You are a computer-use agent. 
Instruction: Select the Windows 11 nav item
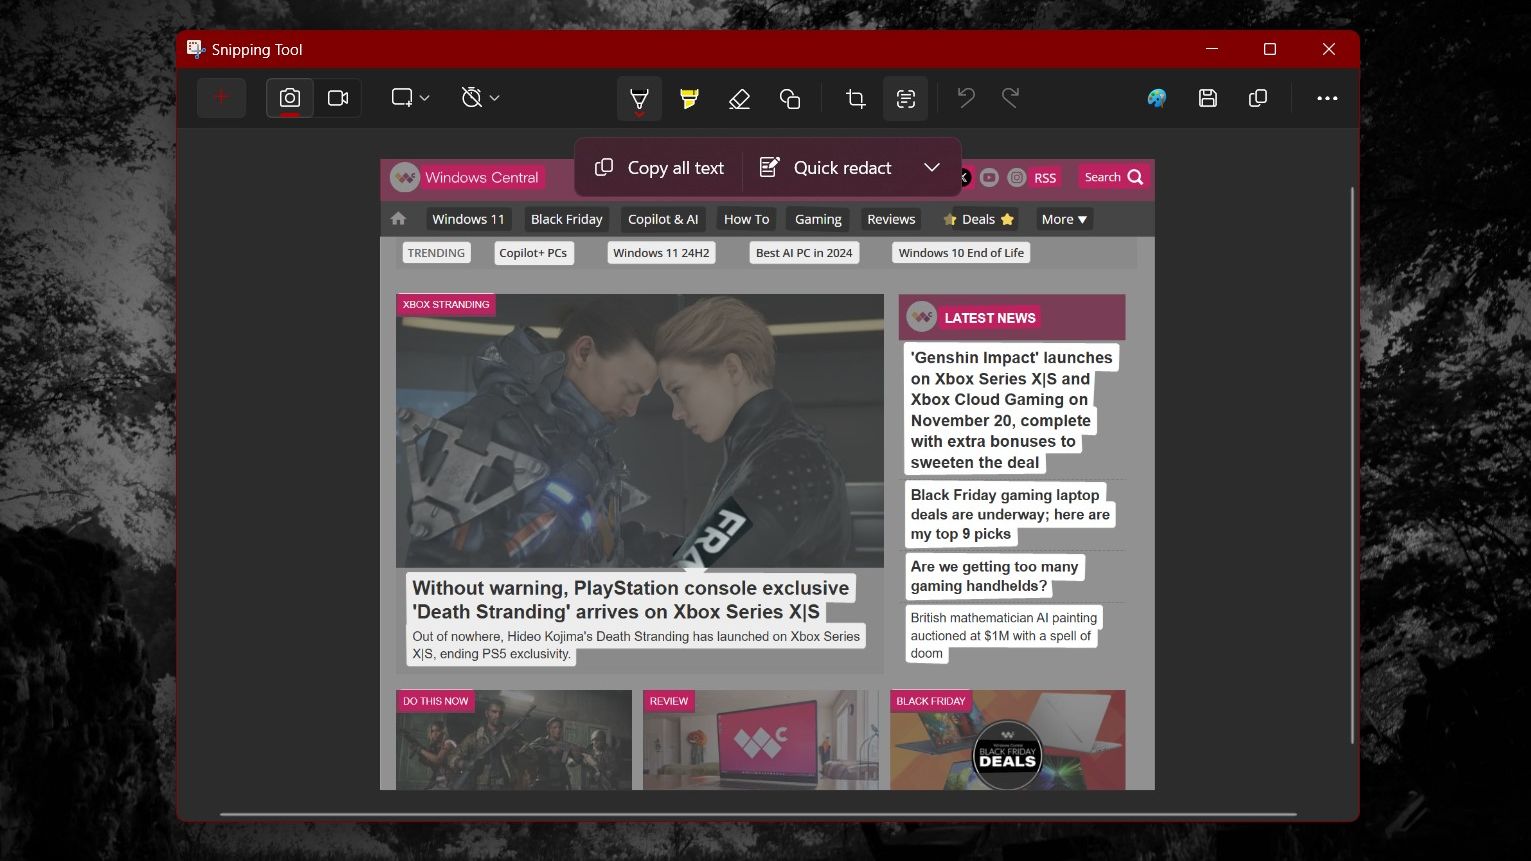[x=468, y=220]
